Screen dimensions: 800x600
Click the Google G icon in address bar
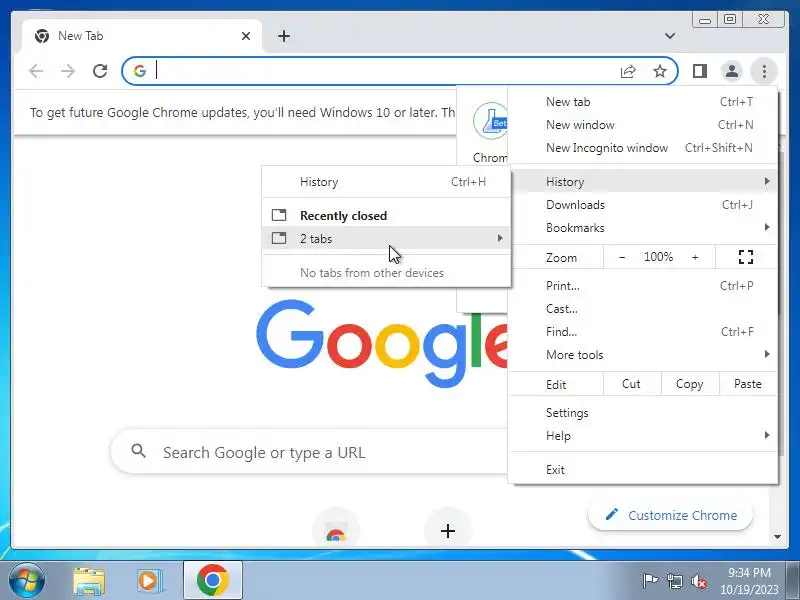point(140,71)
